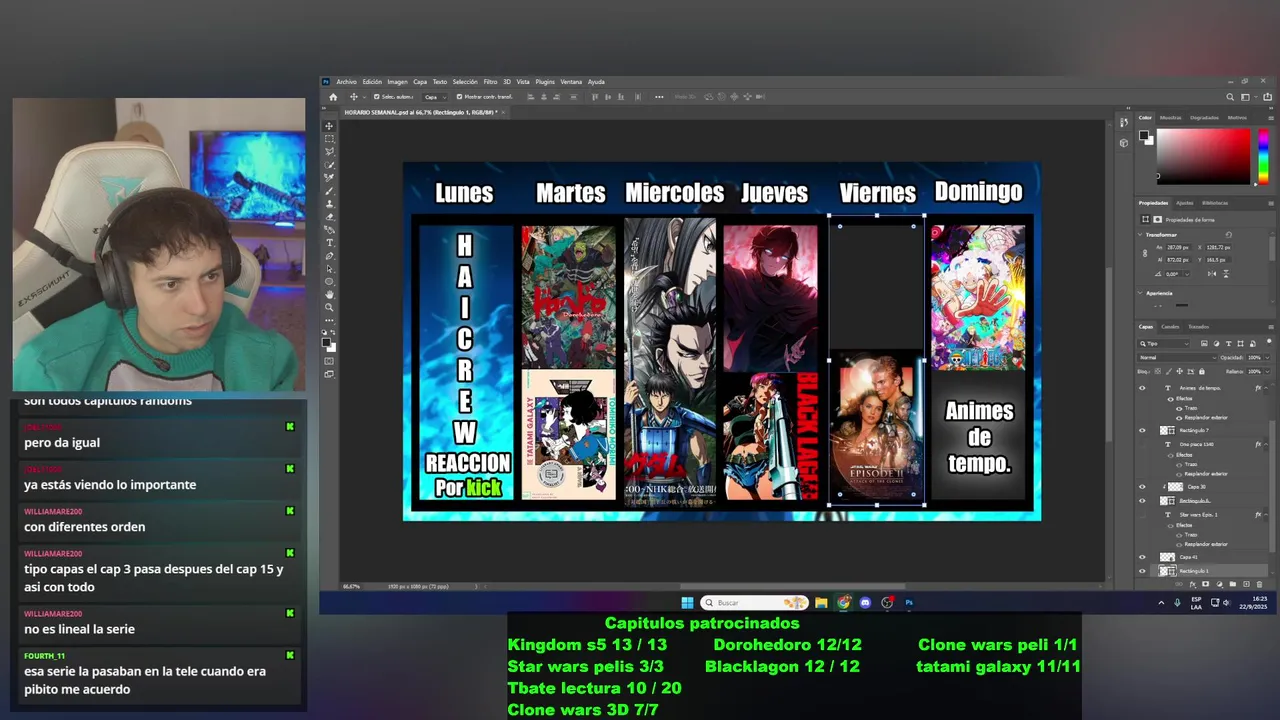Screen dimensions: 1280x720
Task: Click the Windows Start button
Action: tap(687, 603)
